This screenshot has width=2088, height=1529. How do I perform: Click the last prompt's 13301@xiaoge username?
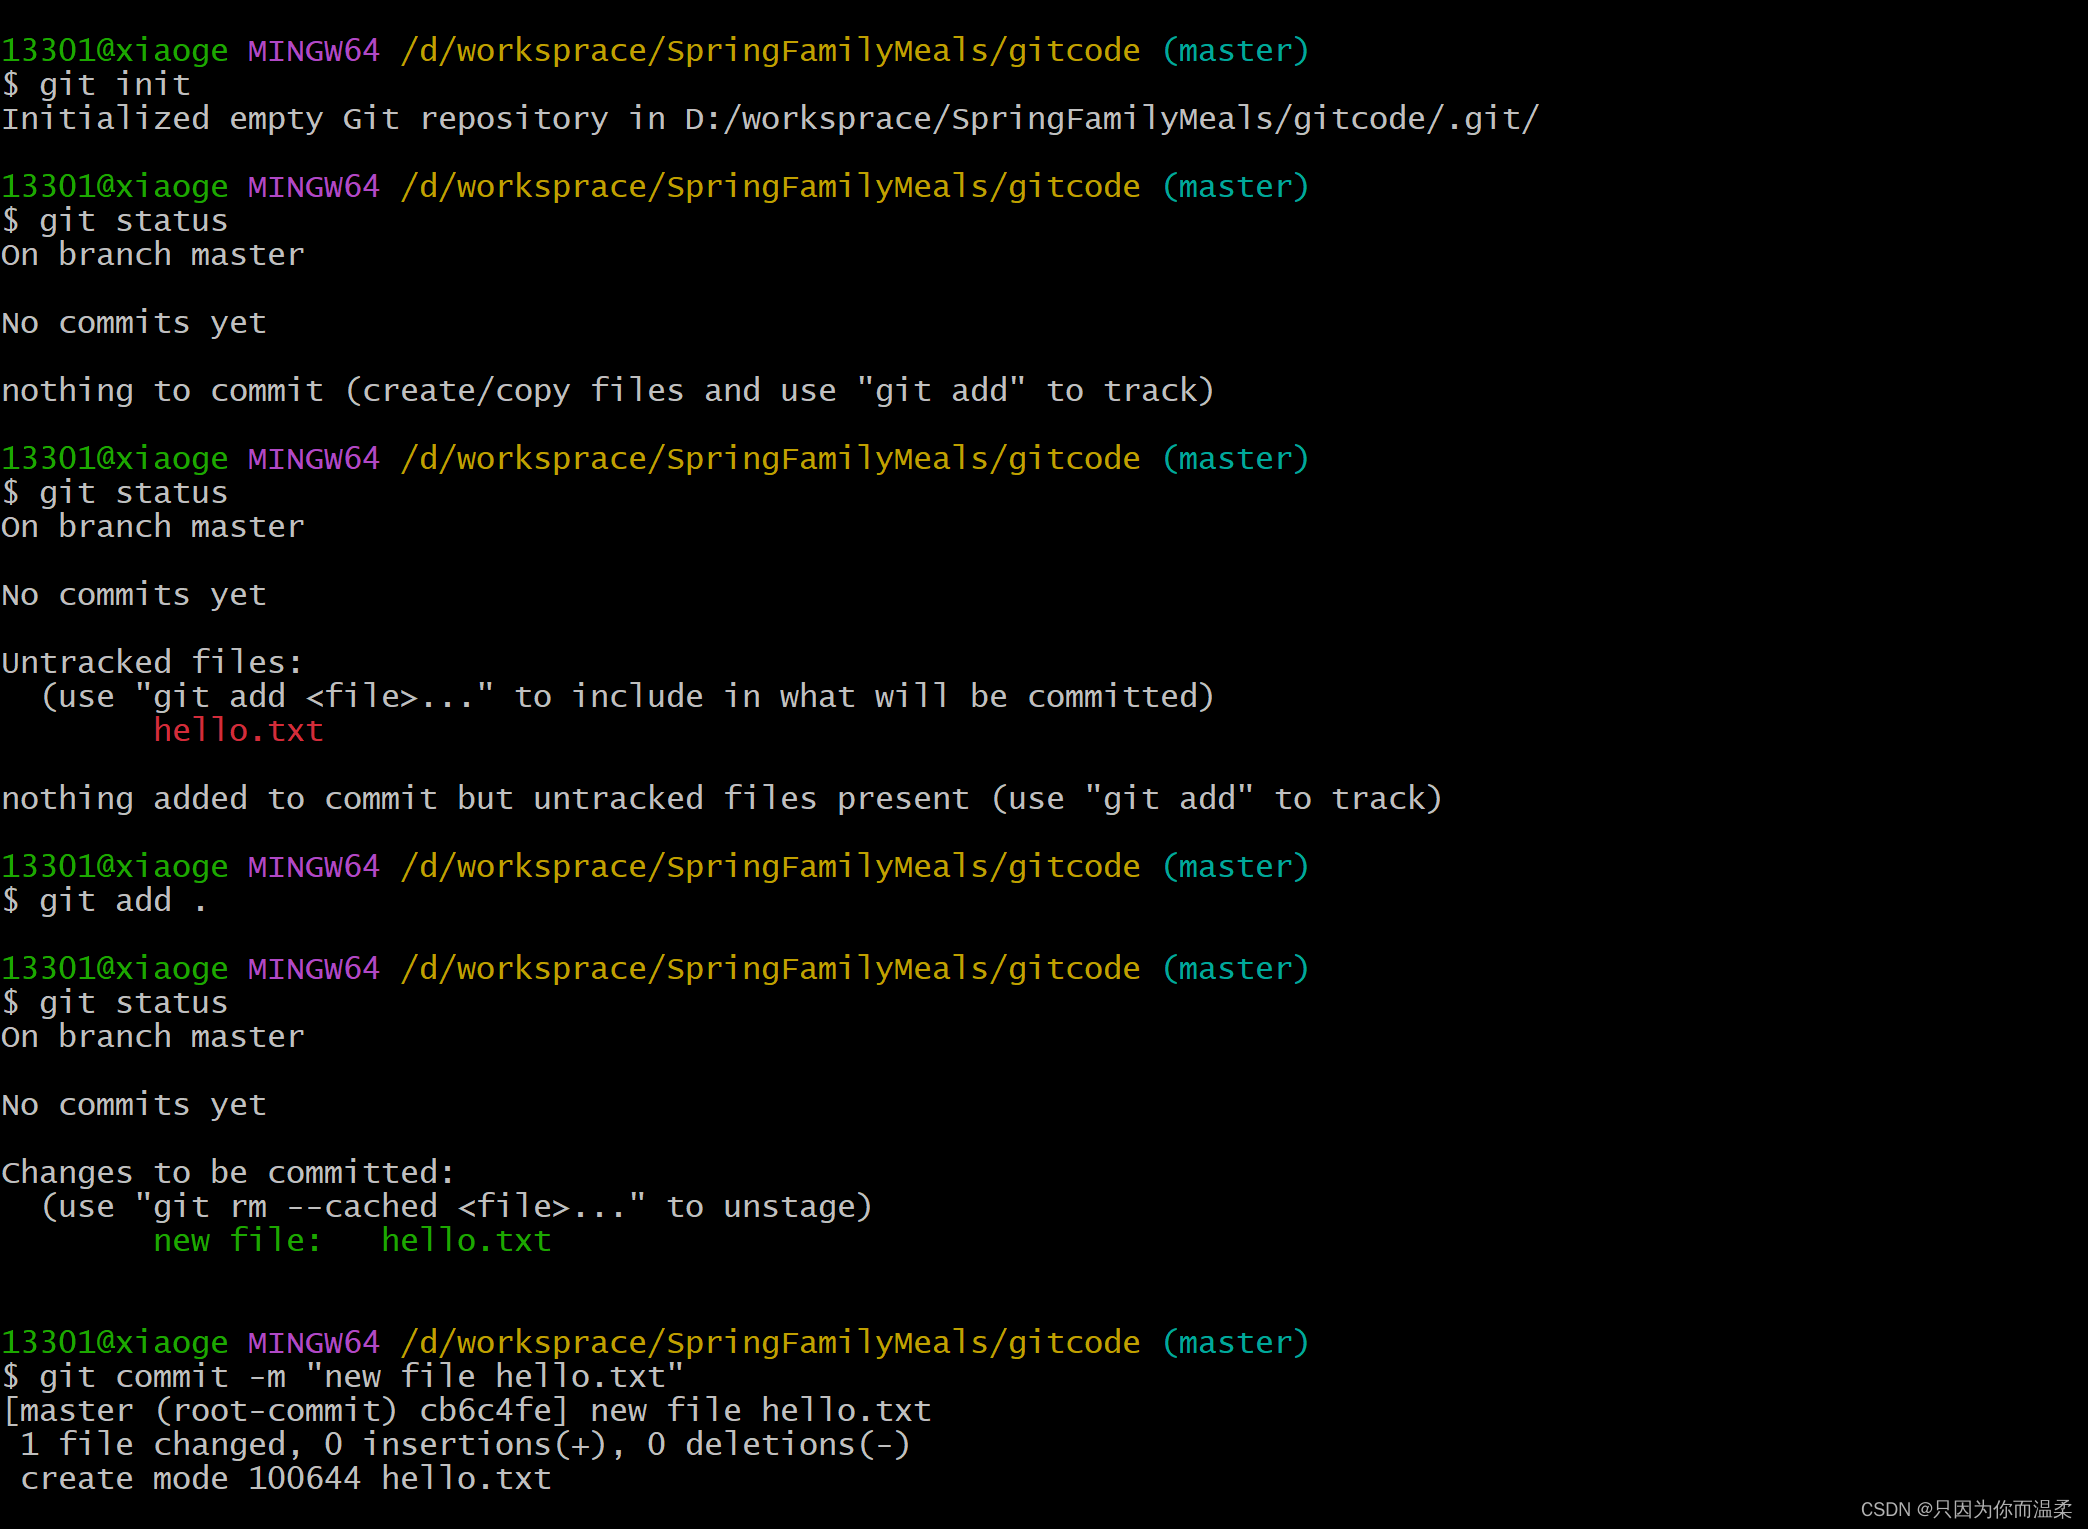pos(115,1343)
